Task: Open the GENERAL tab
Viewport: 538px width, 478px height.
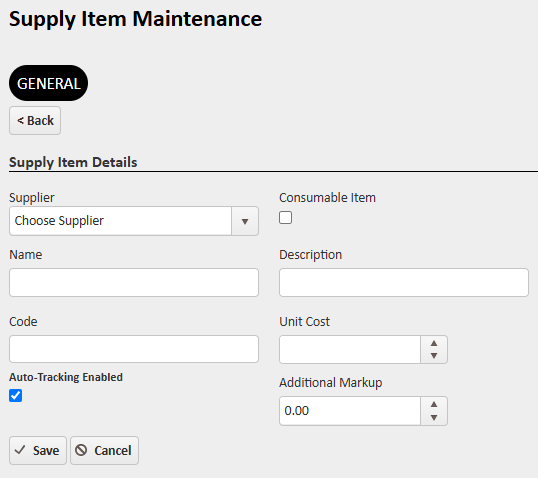Action: [48, 83]
